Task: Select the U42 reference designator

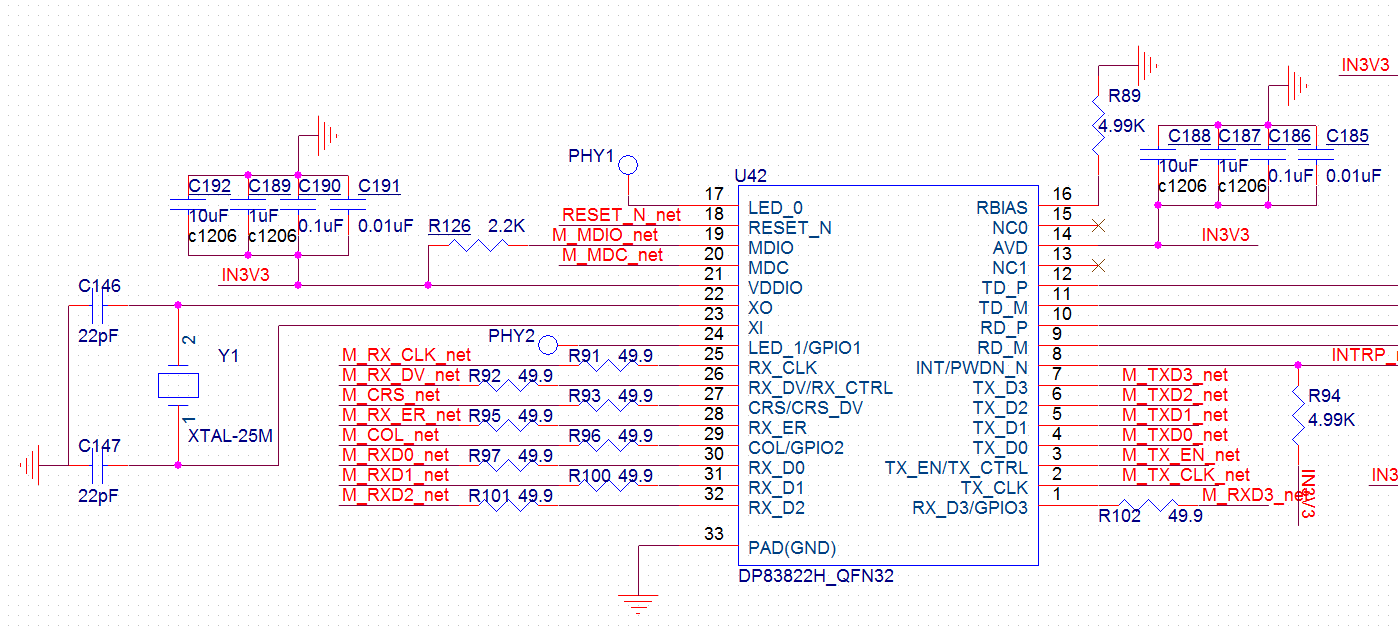Action: pos(750,176)
